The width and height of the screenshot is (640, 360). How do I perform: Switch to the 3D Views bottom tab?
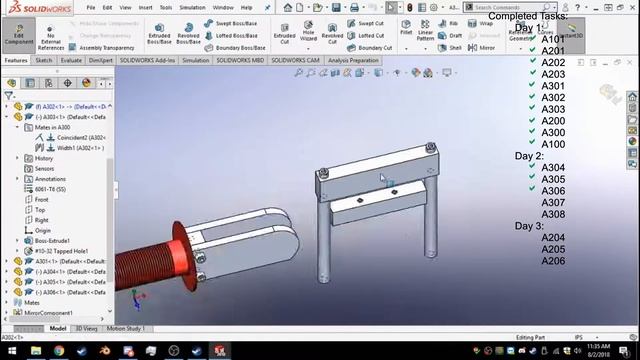tap(87, 329)
